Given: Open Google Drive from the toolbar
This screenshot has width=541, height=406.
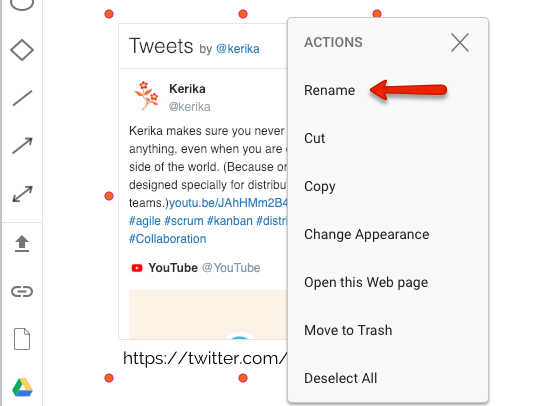Looking at the screenshot, I should pyautogui.click(x=22, y=387).
